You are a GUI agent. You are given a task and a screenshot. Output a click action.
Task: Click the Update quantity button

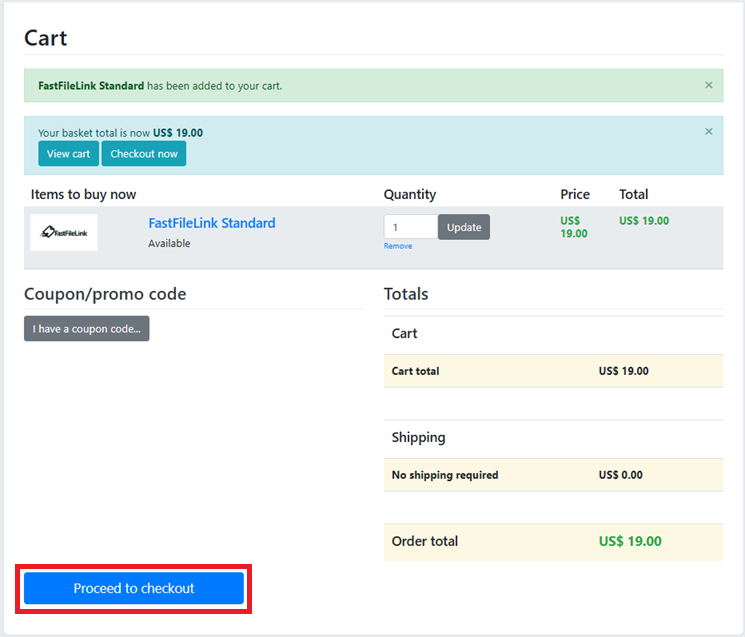pyautogui.click(x=464, y=227)
